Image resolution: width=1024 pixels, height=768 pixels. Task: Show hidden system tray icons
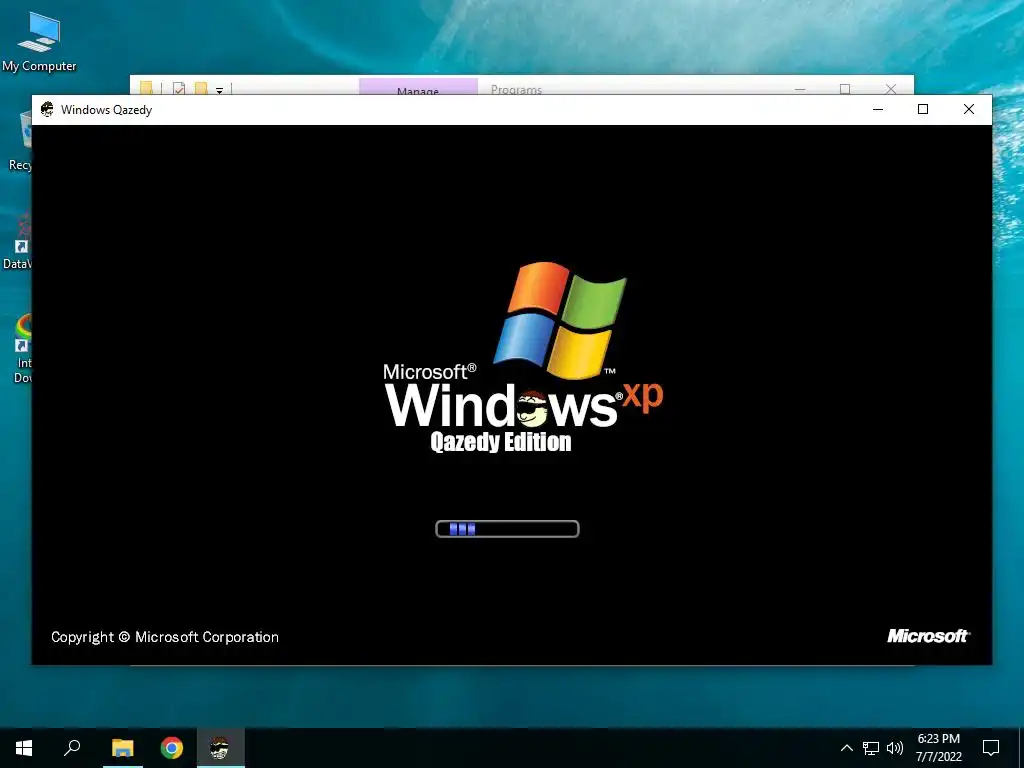[846, 748]
